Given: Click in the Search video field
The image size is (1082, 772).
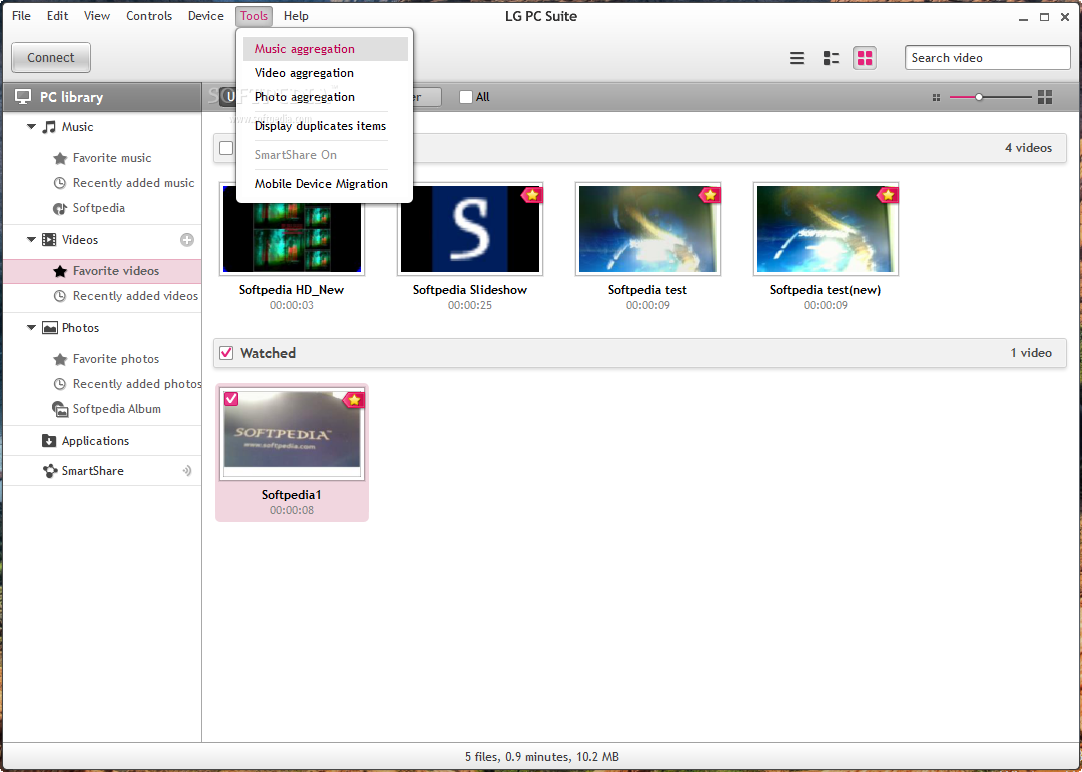Looking at the screenshot, I should pos(987,58).
